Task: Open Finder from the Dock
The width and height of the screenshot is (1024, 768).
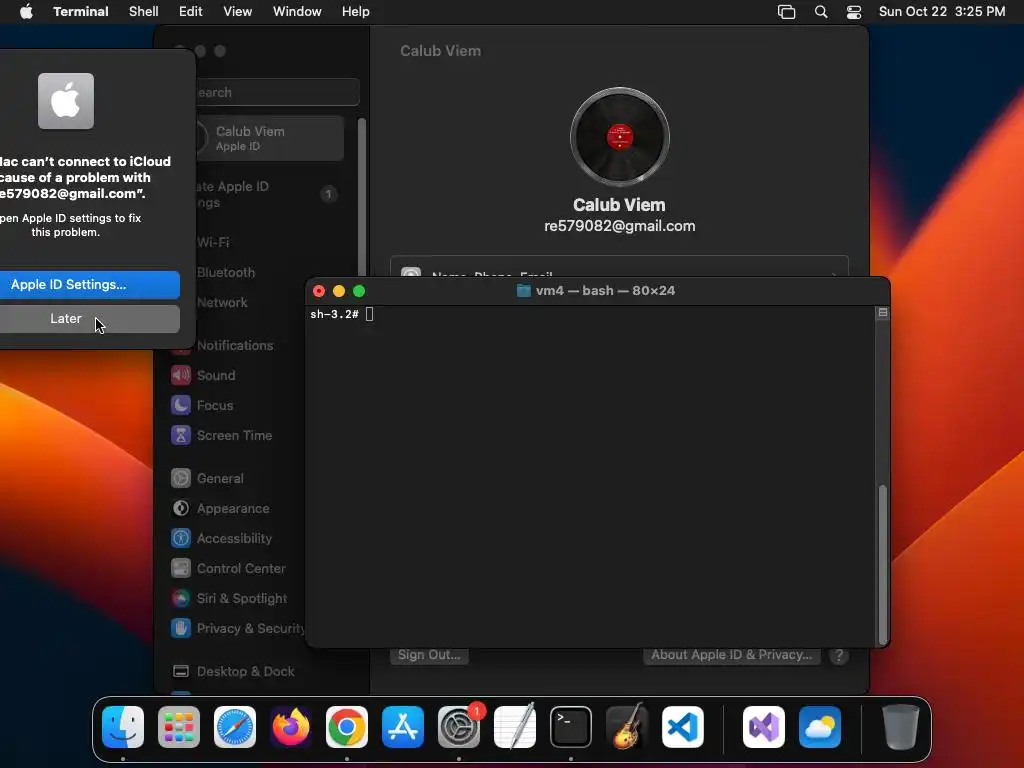Action: tap(123, 727)
